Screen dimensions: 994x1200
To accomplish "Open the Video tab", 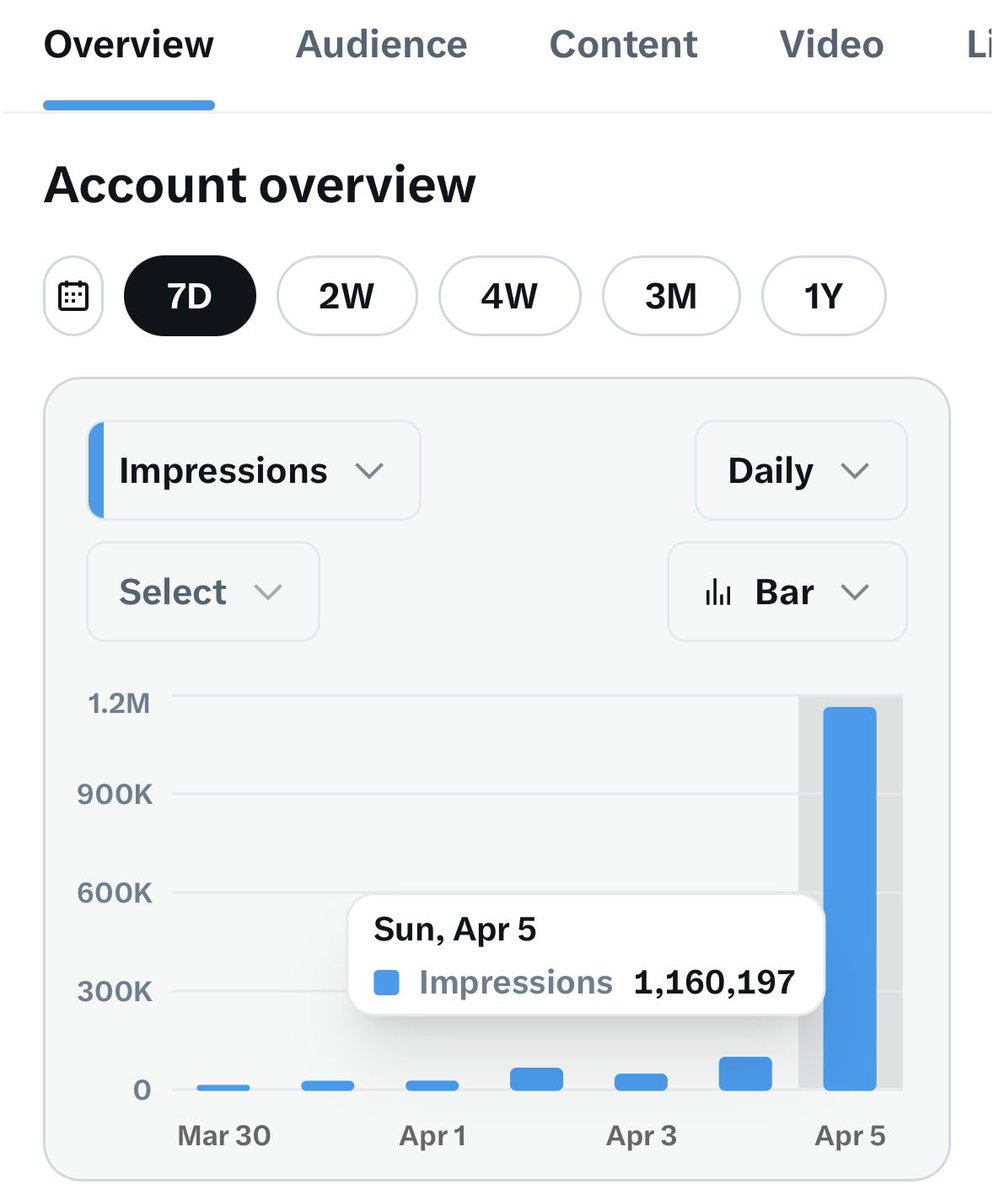I will pos(832,45).
